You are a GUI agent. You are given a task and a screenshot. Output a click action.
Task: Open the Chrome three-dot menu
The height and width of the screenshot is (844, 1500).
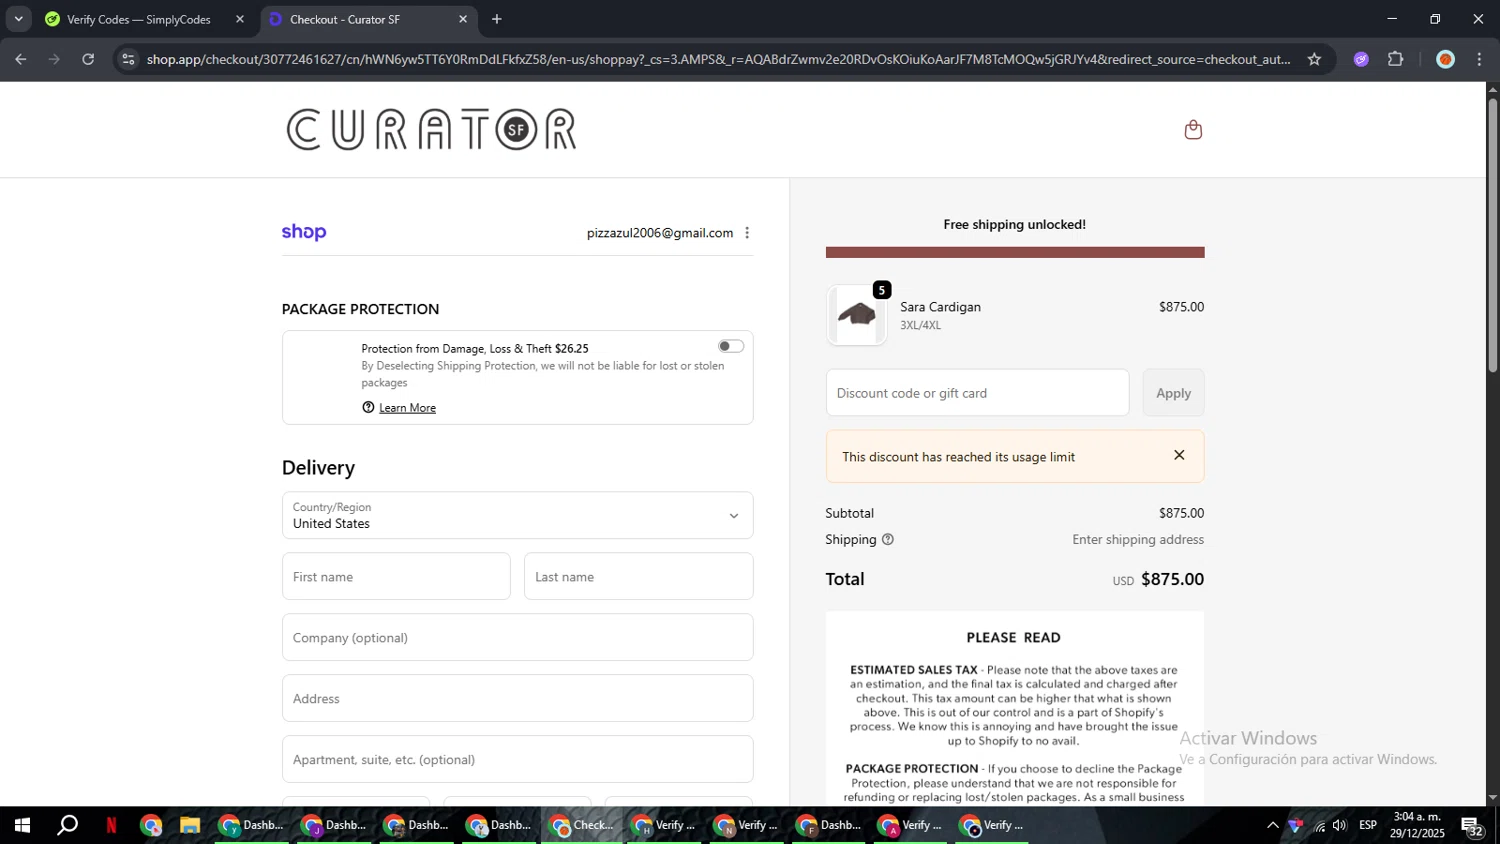(x=1479, y=59)
